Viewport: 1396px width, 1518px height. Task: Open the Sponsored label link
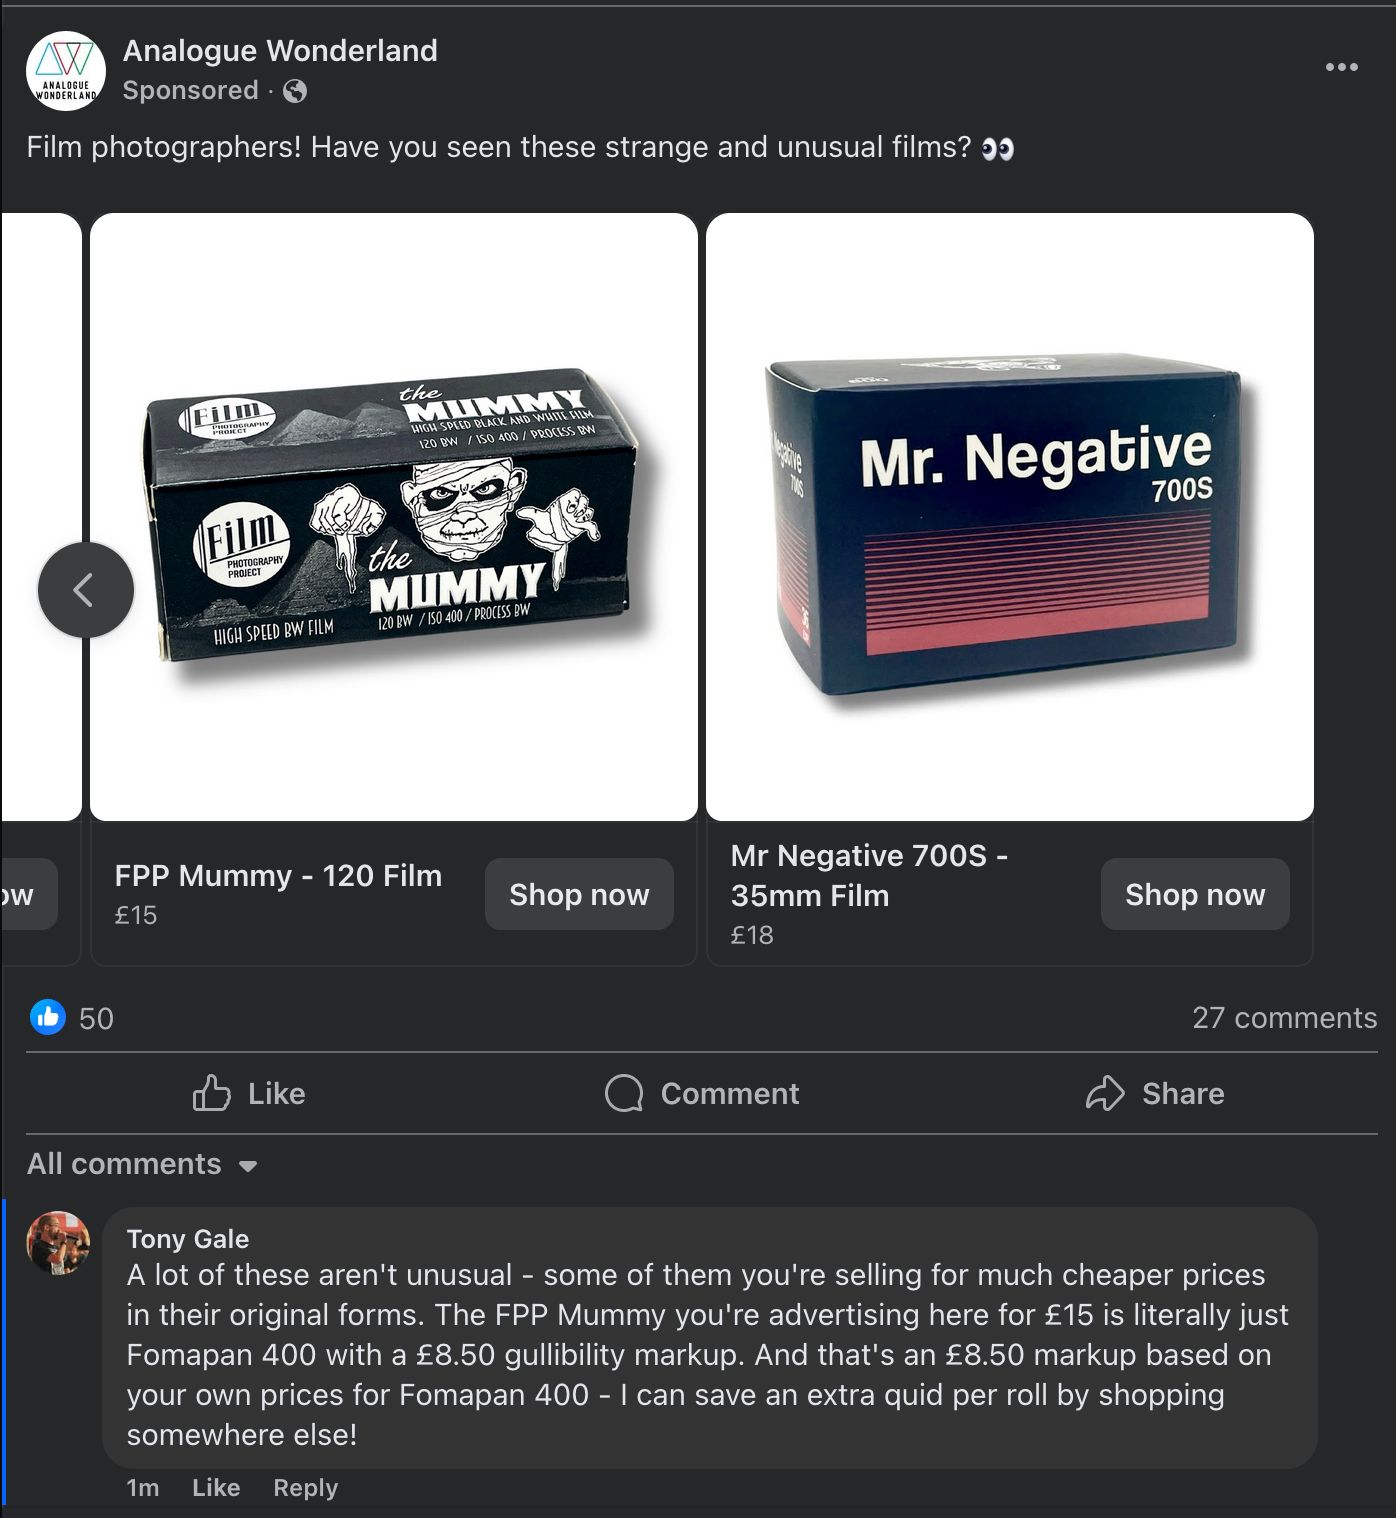click(x=190, y=91)
